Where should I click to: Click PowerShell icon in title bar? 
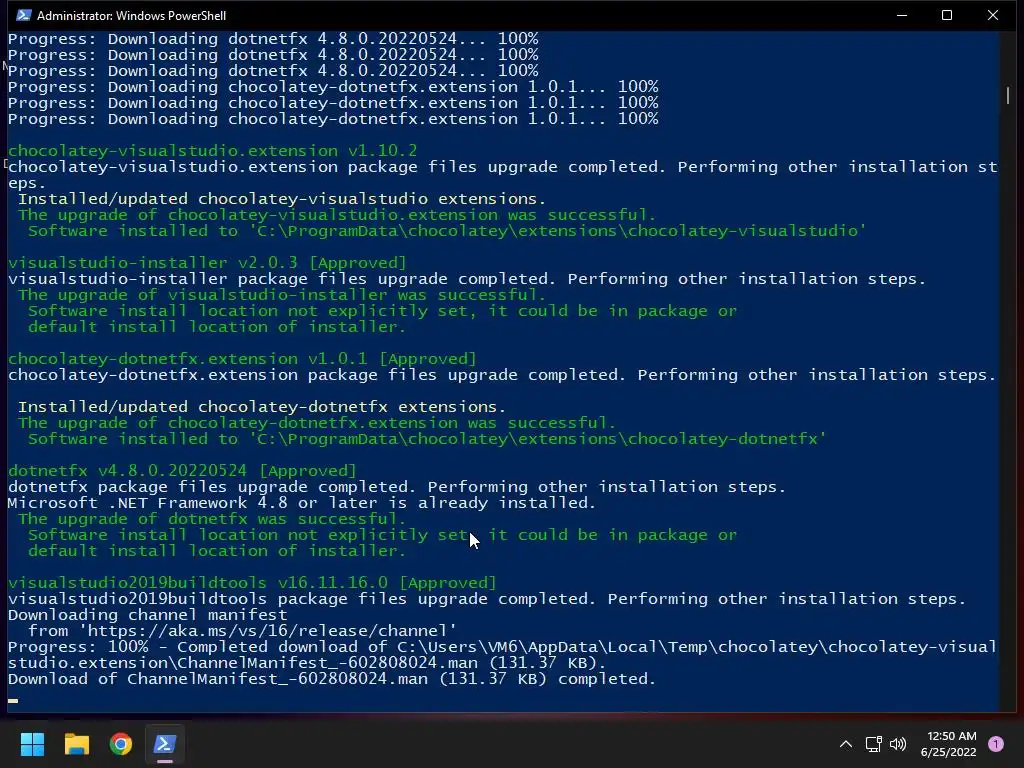pos(24,15)
